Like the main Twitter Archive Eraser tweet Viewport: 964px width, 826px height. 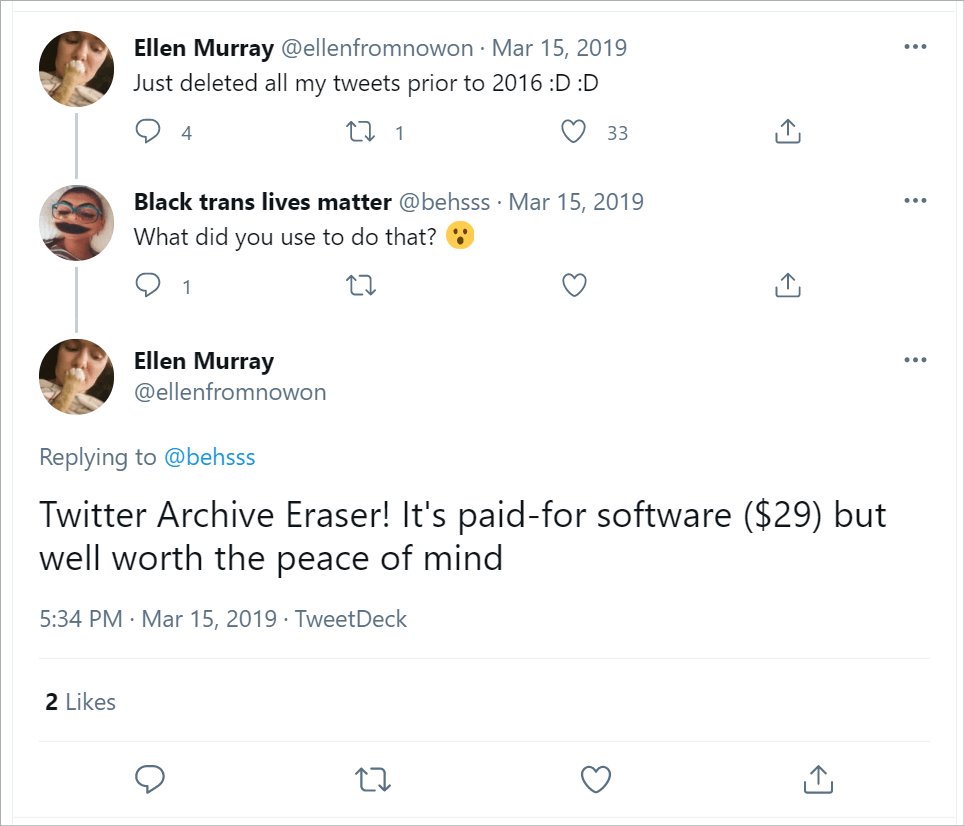(x=595, y=779)
